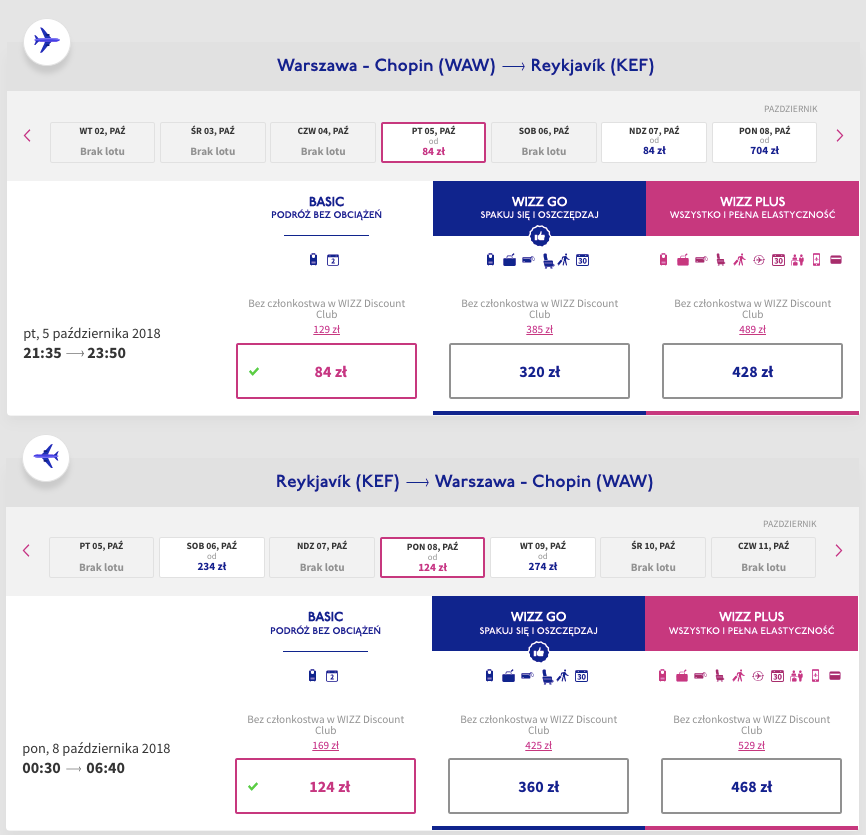Switch outbound date to NDZ 07, PAŹ
Screen dimensions: 866x835
click(654, 142)
